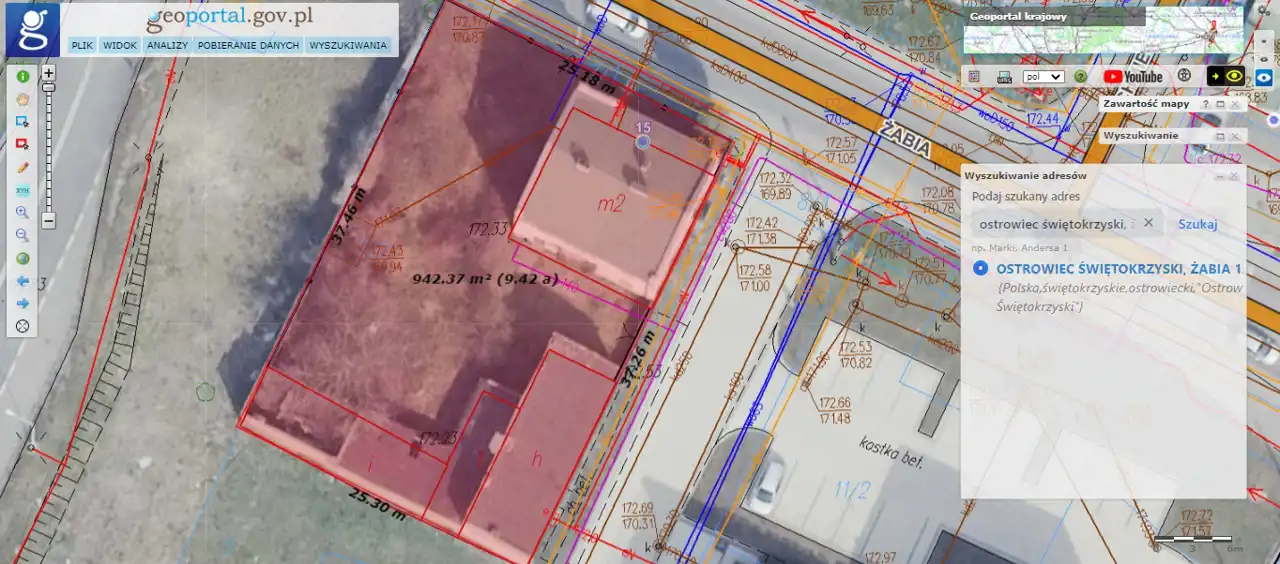
Task: Select the pan hand tool
Action: coord(22,99)
